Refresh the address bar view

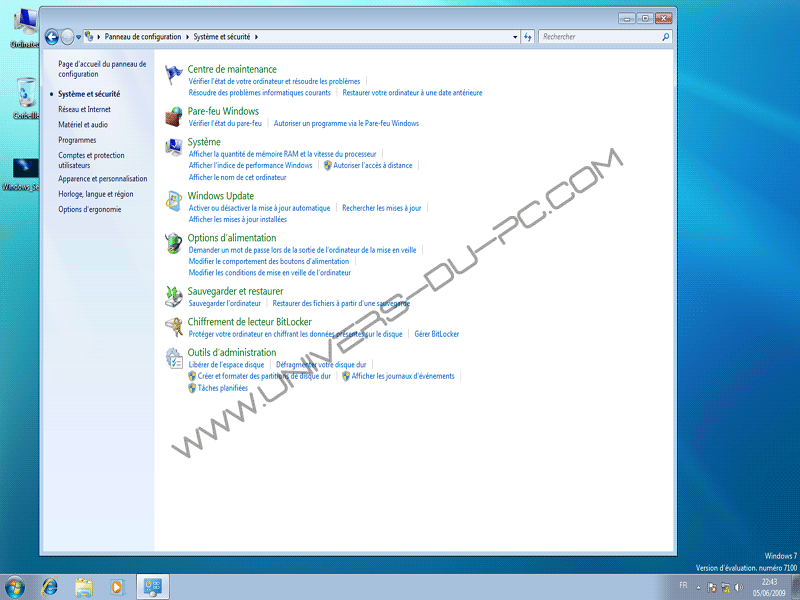pos(528,37)
